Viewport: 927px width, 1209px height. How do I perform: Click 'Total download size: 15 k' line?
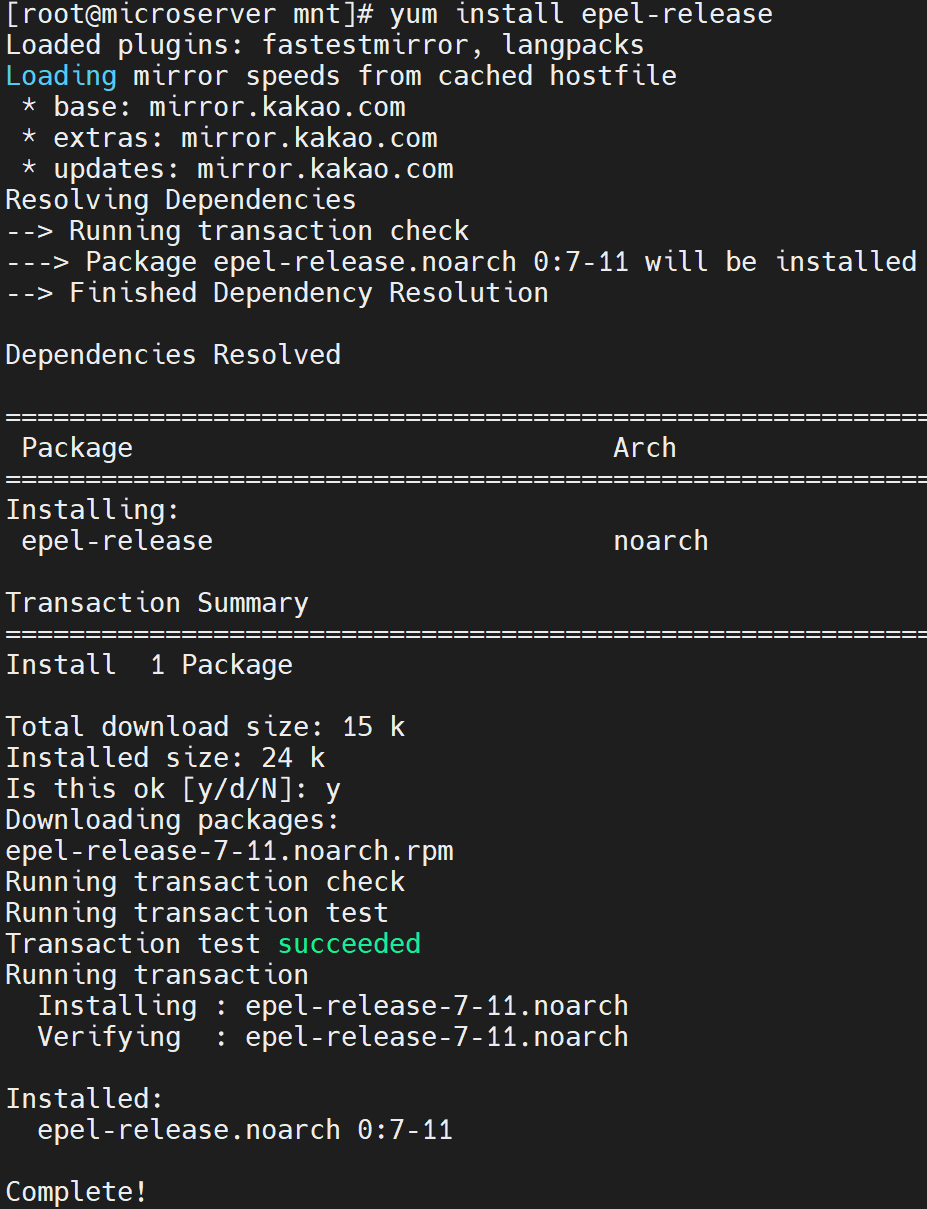(x=205, y=727)
